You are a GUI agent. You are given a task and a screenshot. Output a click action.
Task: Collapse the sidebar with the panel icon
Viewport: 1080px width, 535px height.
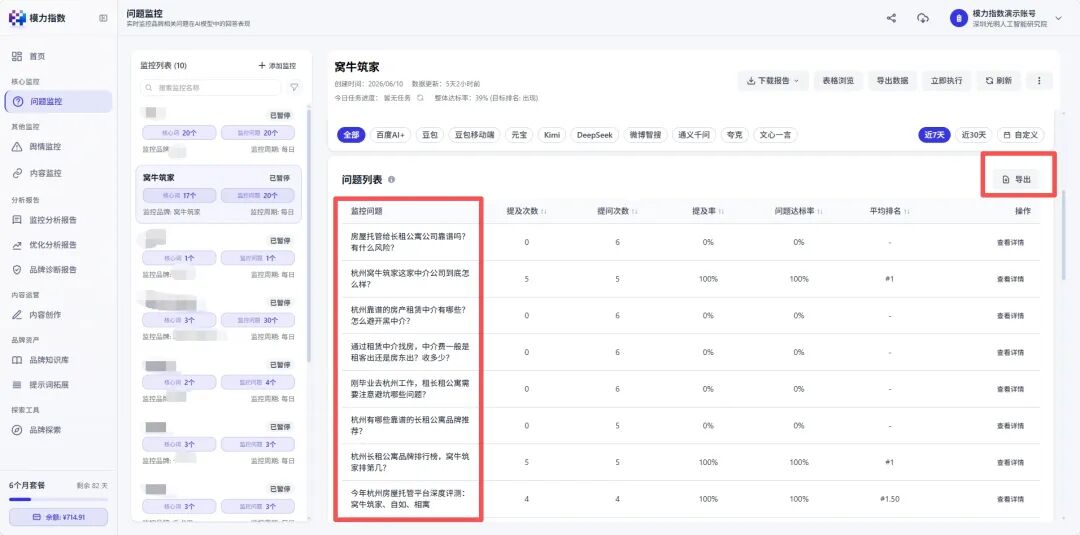pos(103,19)
